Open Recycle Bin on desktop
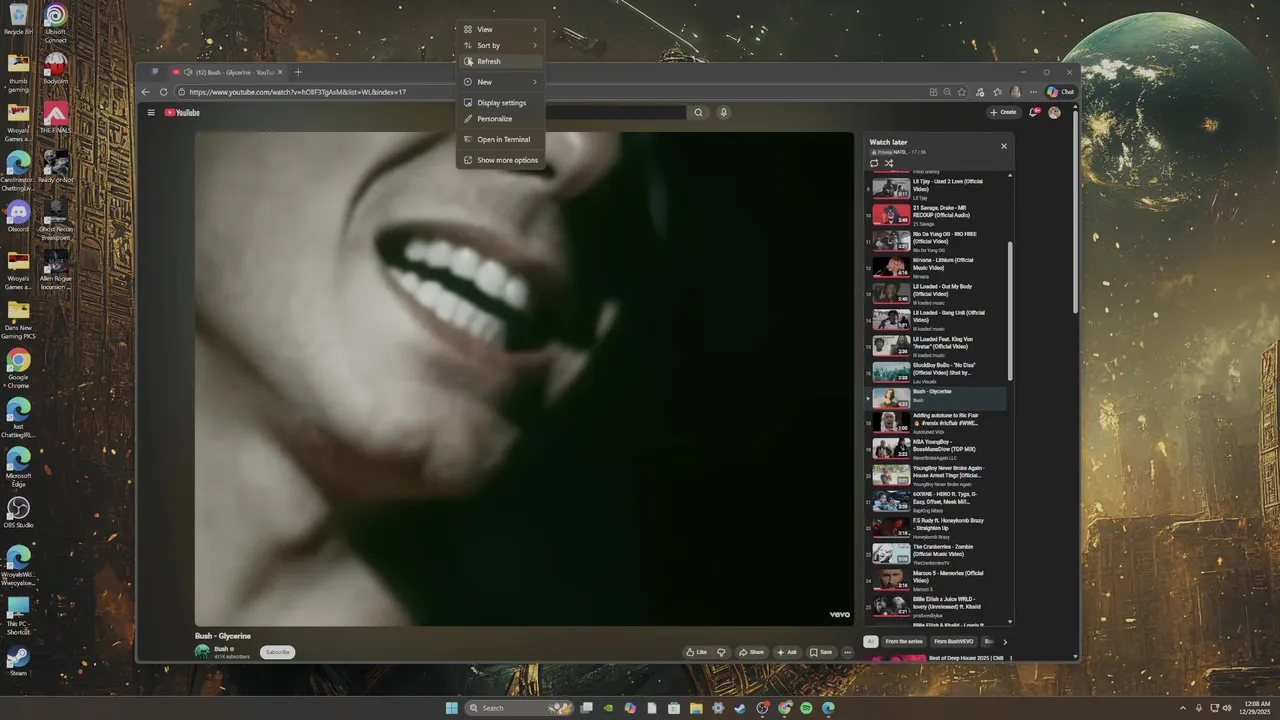This screenshot has width=1280, height=720. point(18,19)
